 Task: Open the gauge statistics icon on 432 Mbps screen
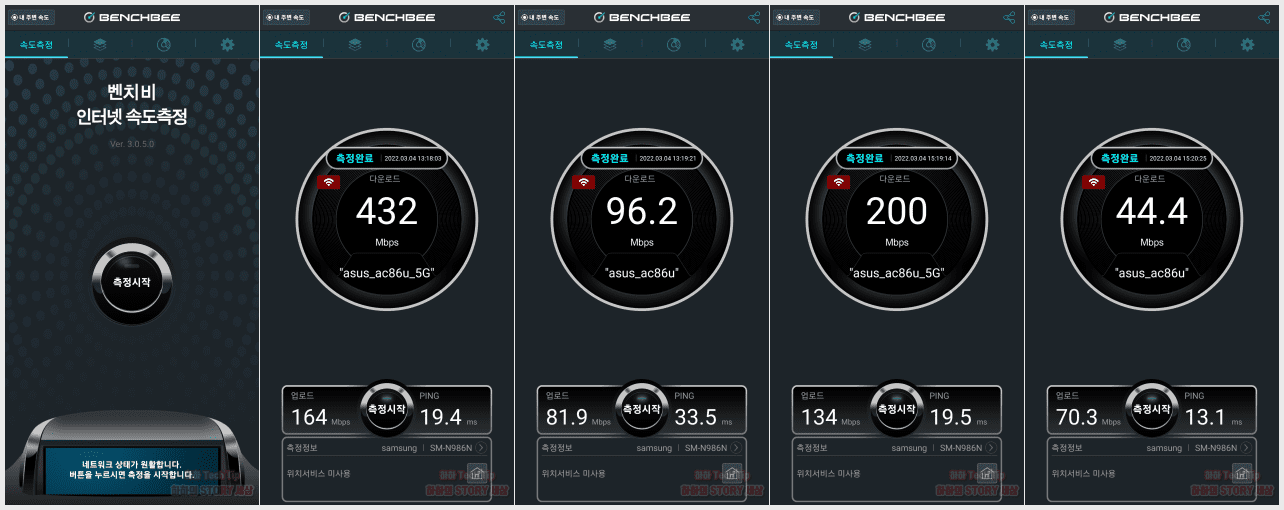419,45
